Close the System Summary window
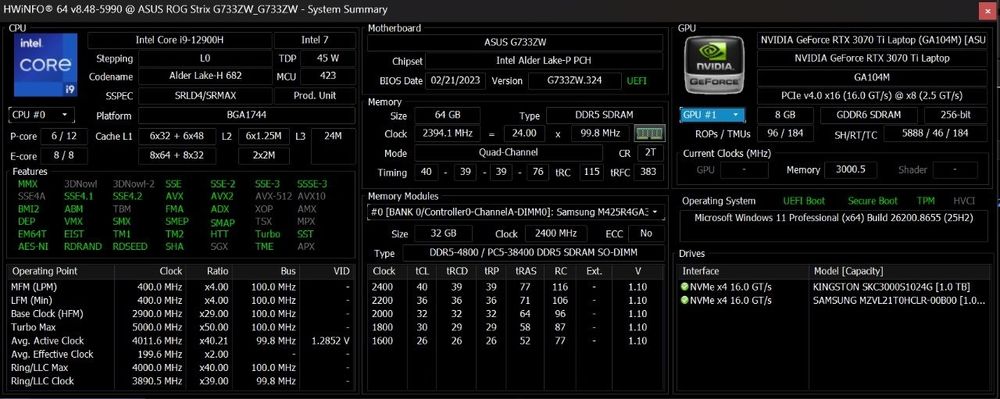Screen dimensions: 1000x399 pyautogui.click(x=986, y=10)
